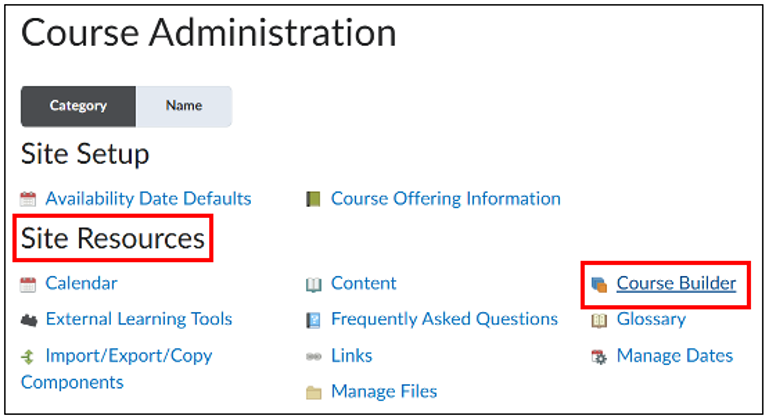Image resolution: width=770 pixels, height=420 pixels.
Task: Click the chain Links icon
Action: click(313, 357)
